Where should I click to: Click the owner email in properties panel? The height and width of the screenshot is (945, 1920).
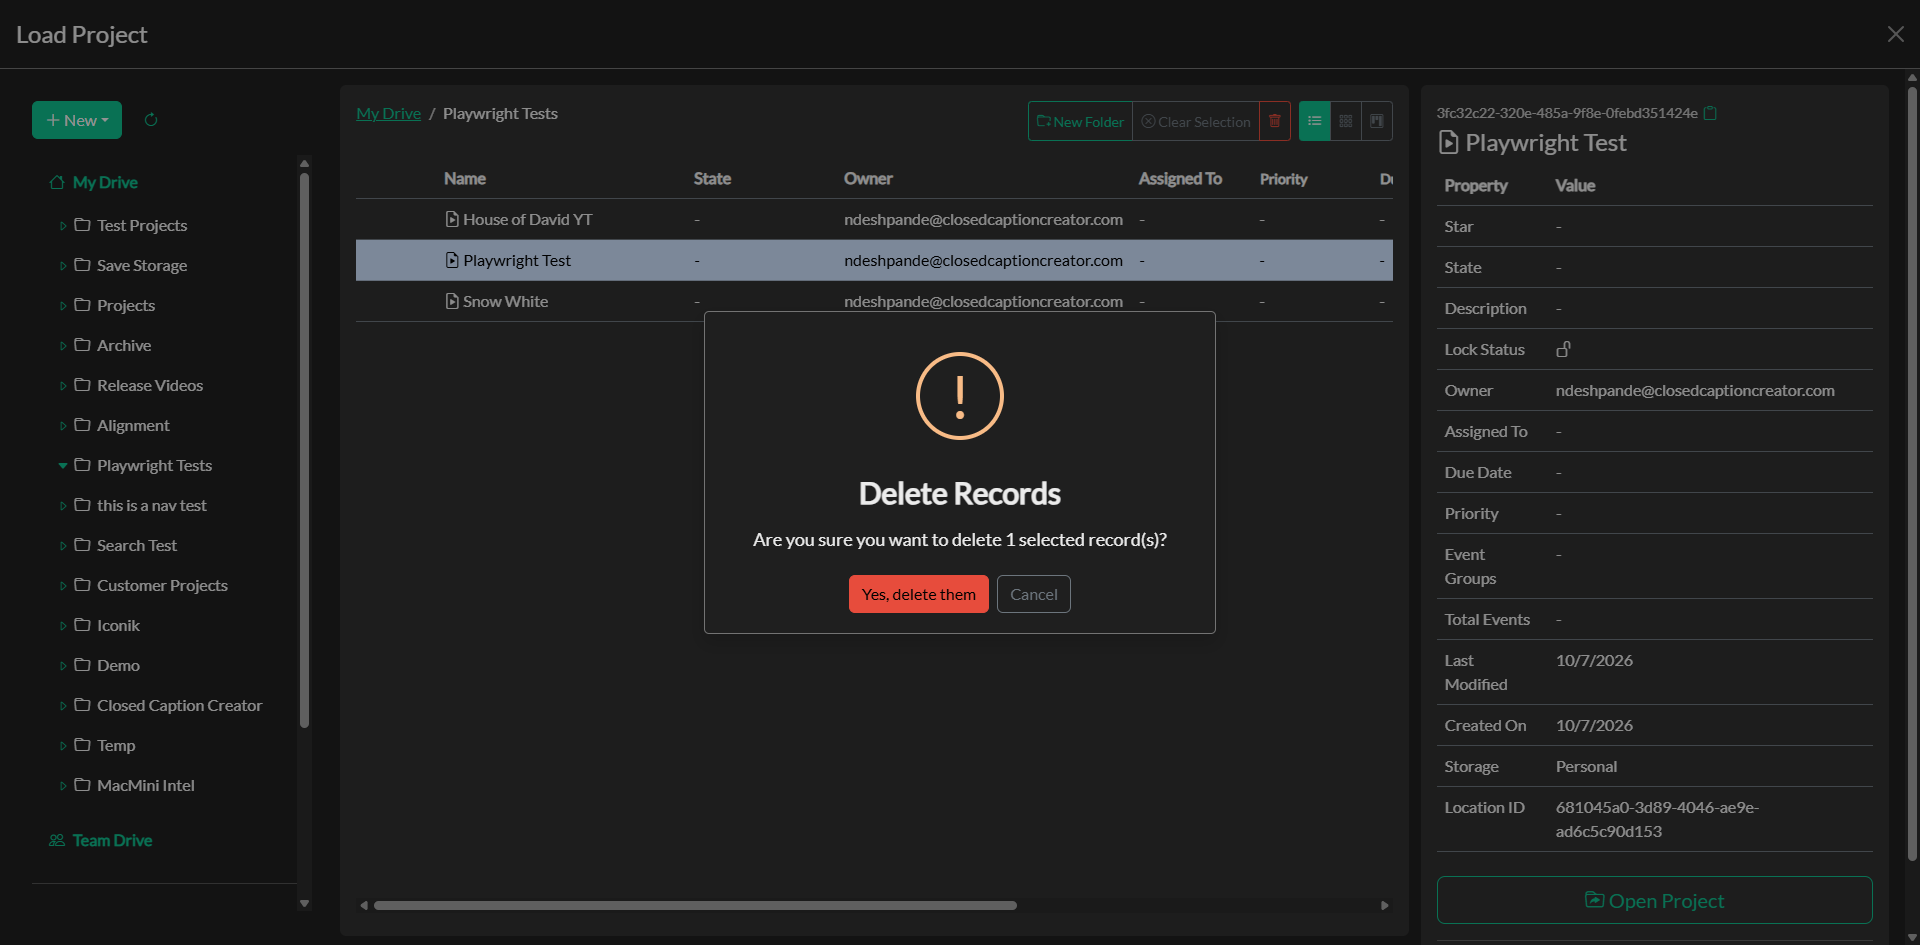[1695, 390]
